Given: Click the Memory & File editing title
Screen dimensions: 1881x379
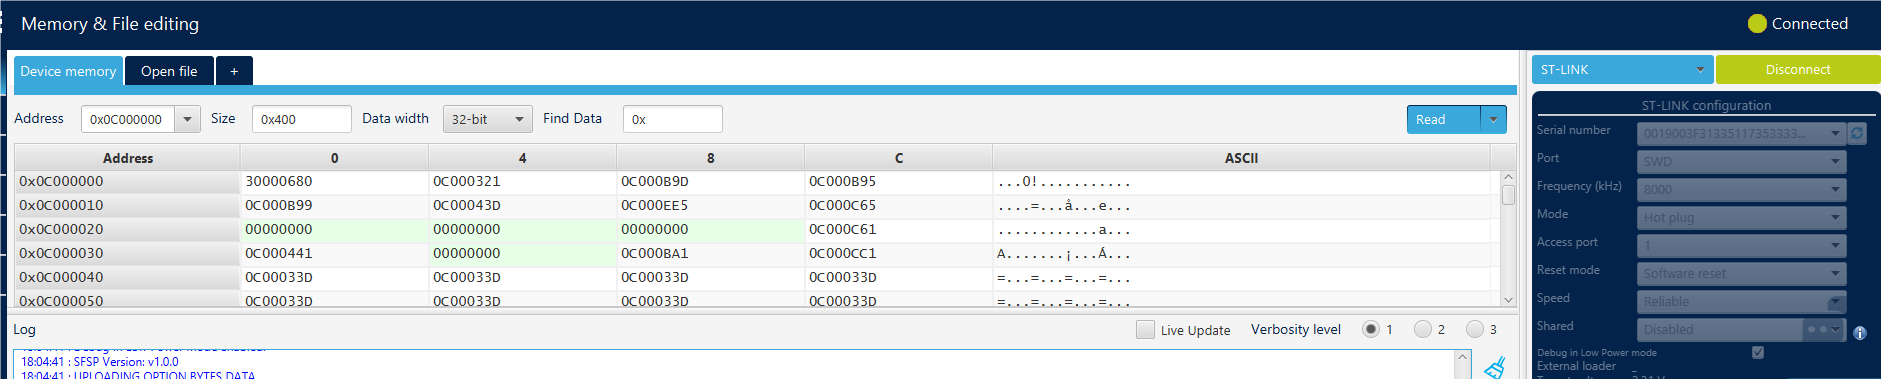Looking at the screenshot, I should [x=110, y=24].
